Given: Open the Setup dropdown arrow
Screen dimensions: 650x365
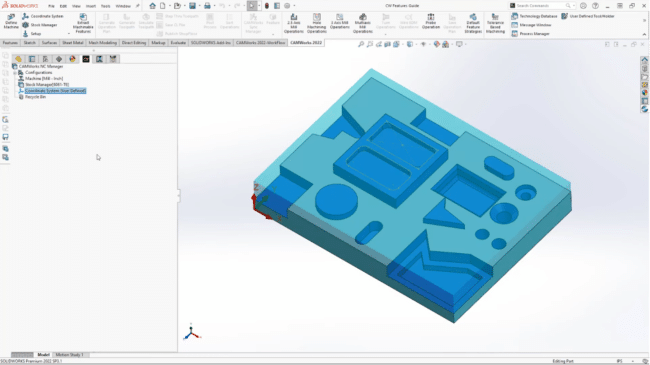Looking at the screenshot, I should (x=68, y=34).
